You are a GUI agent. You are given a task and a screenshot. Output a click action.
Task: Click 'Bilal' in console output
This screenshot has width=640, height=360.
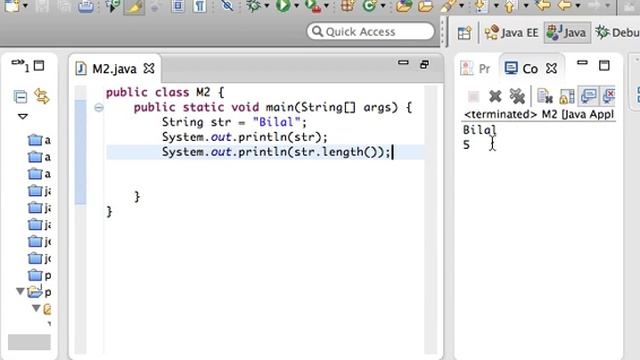pyautogui.click(x=480, y=130)
